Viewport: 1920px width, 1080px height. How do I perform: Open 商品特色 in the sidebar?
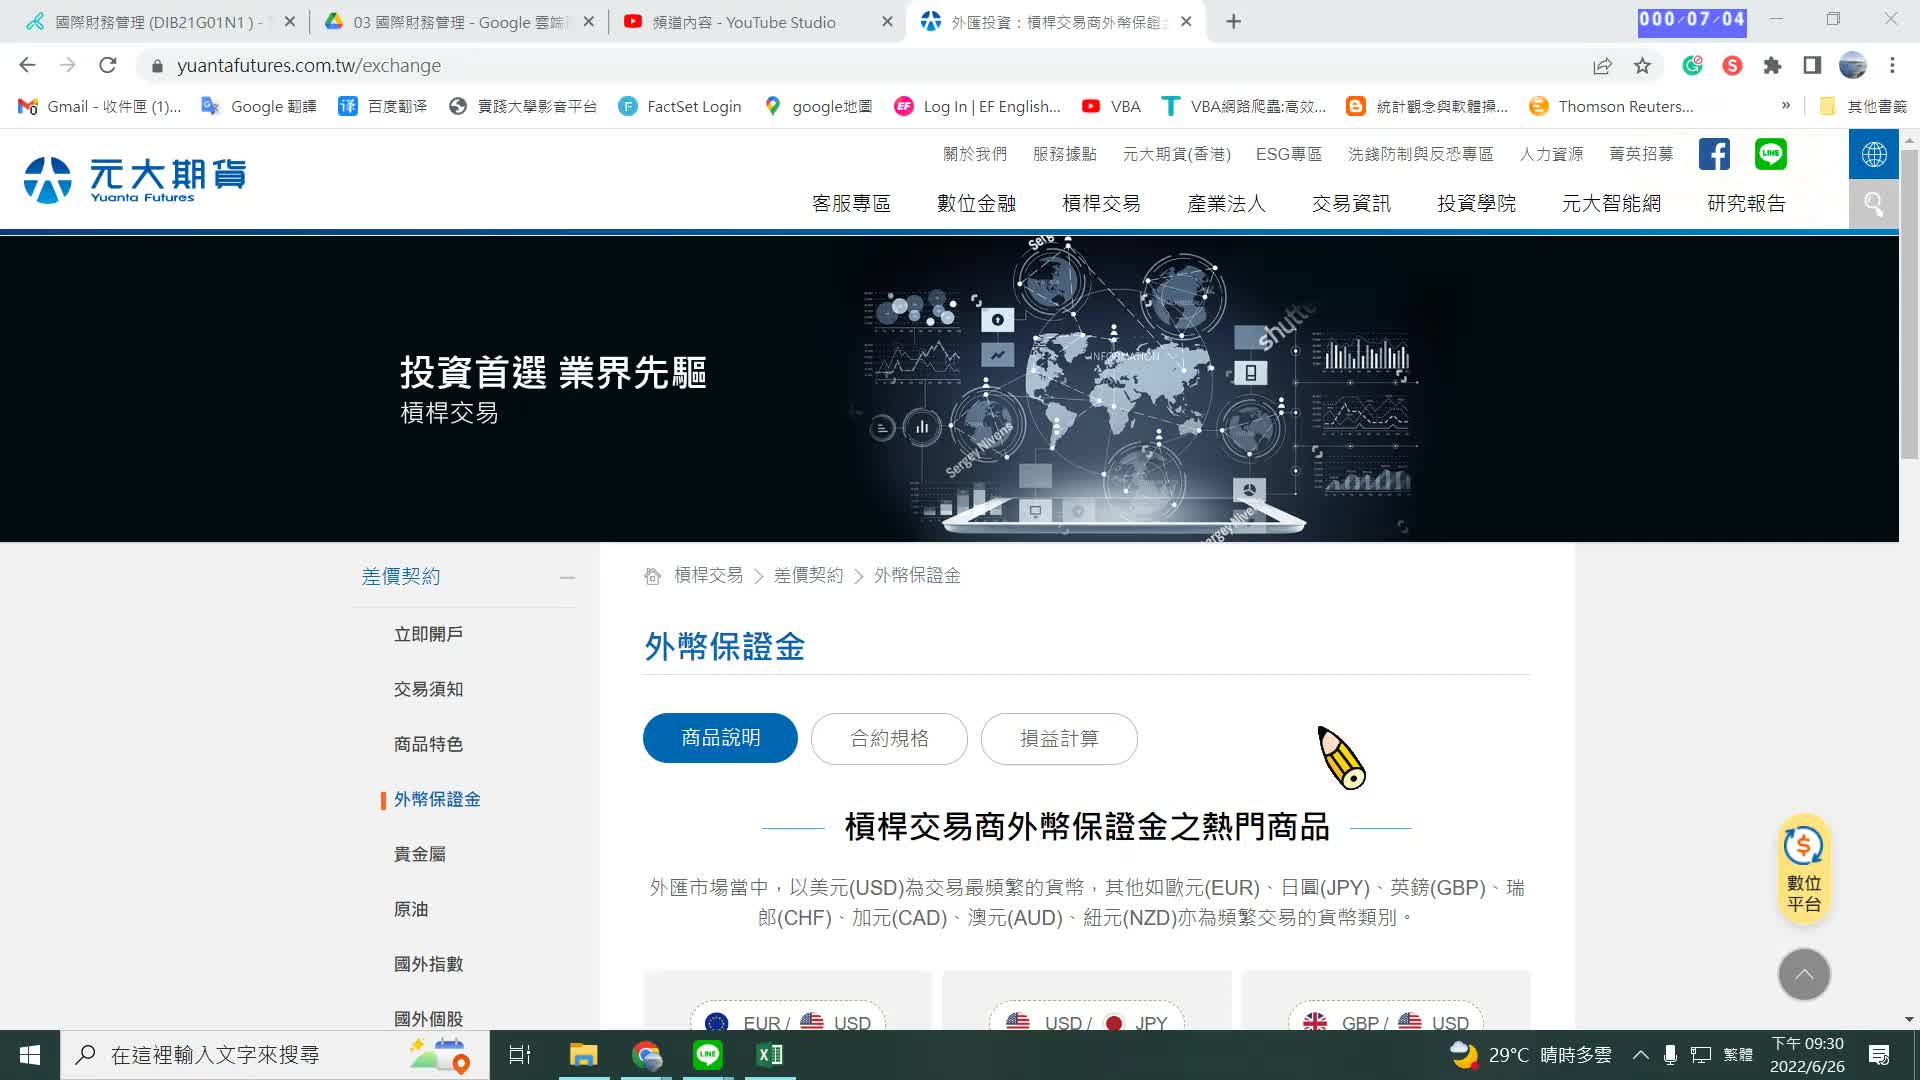click(428, 744)
